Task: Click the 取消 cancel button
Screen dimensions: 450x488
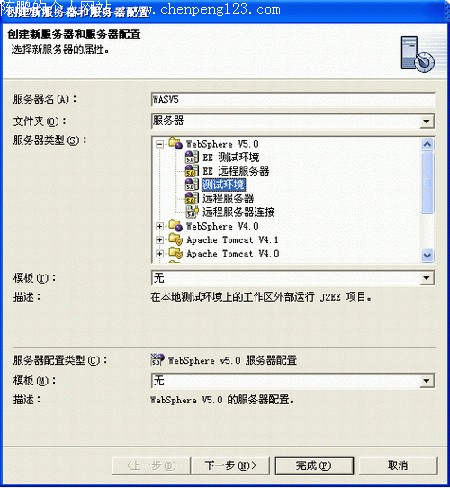Action: 398,465
